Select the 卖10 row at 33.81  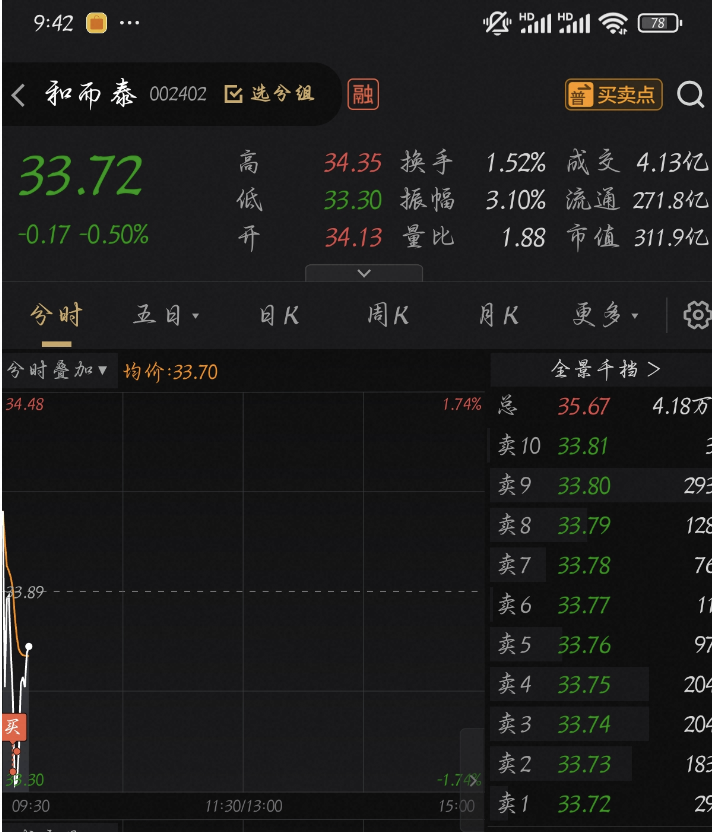[x=601, y=446]
